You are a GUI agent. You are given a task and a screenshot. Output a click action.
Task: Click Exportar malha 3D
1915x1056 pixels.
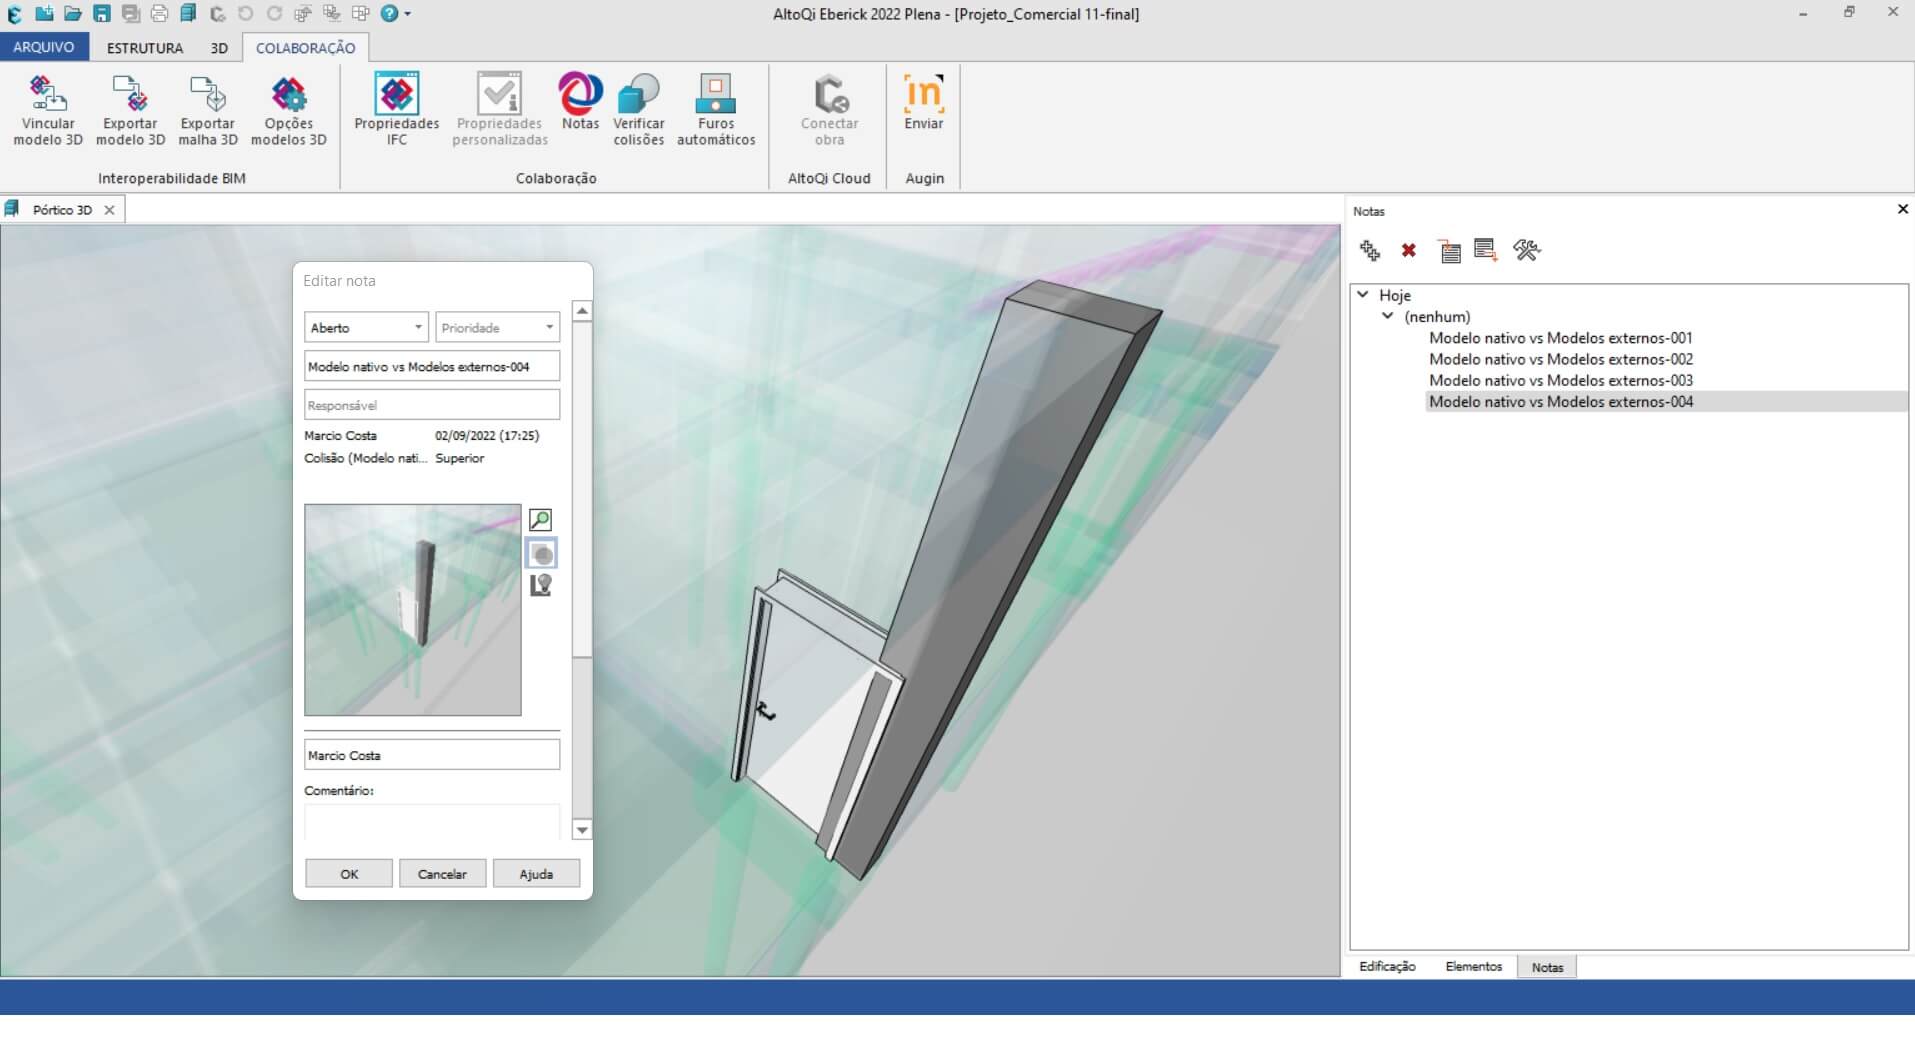(208, 110)
